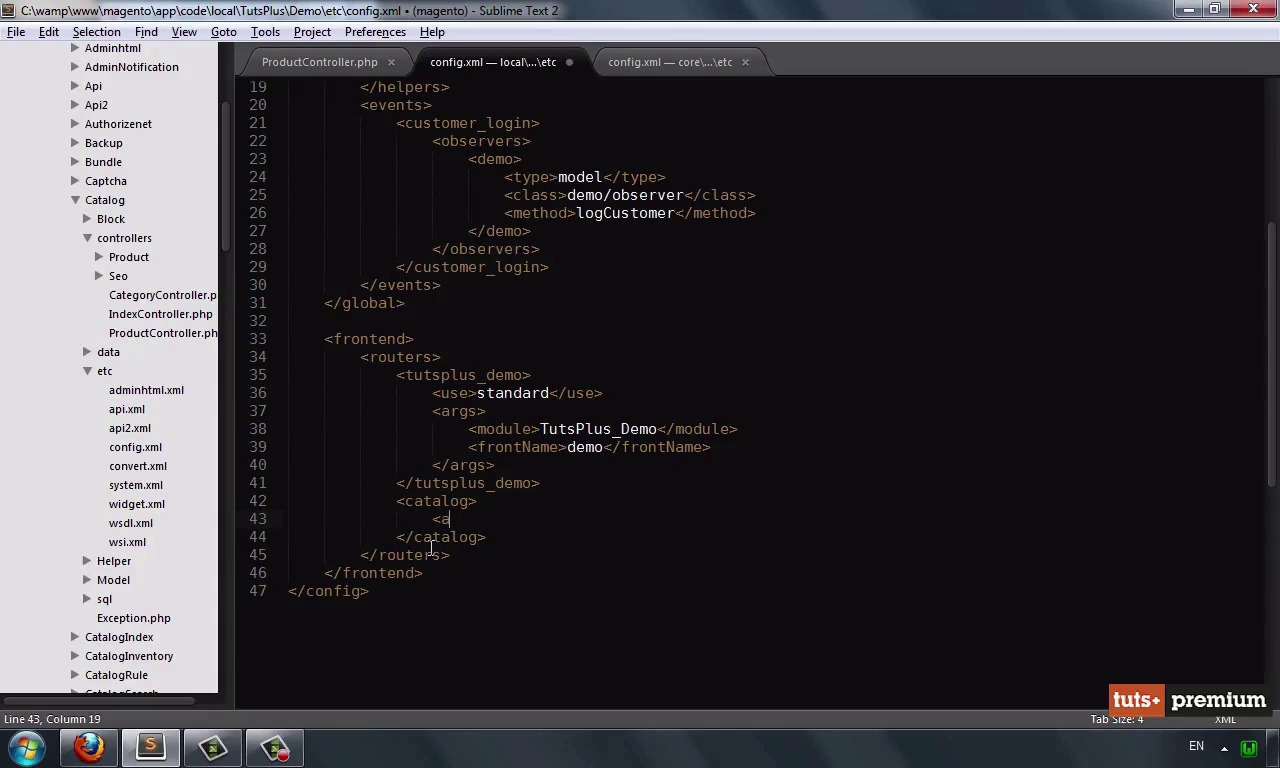Switch to the ProductController.php tab
This screenshot has height=768, width=1280.
[320, 62]
